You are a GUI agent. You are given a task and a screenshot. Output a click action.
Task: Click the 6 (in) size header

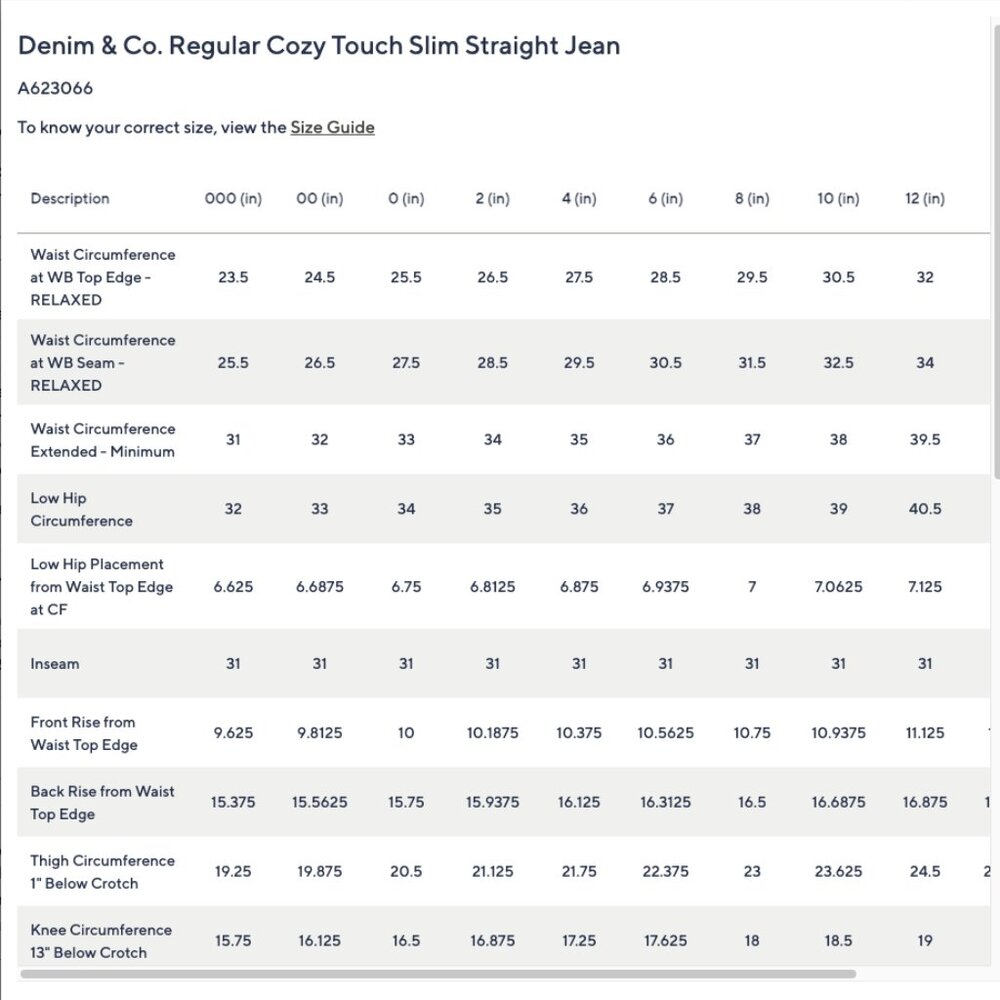[665, 198]
